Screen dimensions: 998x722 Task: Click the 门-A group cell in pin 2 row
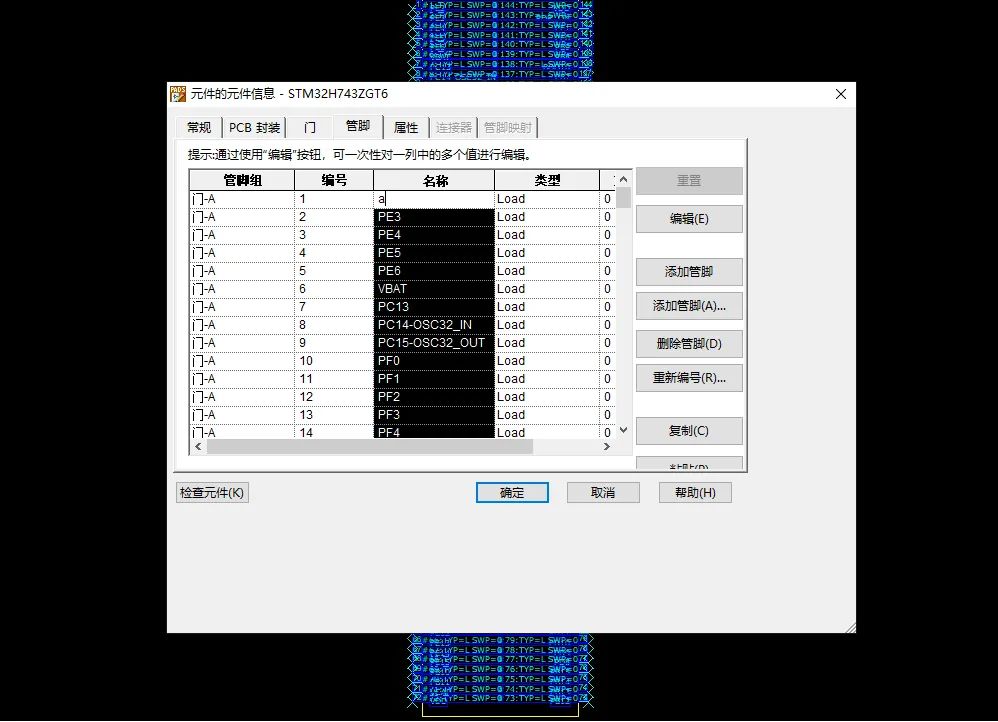tap(242, 217)
